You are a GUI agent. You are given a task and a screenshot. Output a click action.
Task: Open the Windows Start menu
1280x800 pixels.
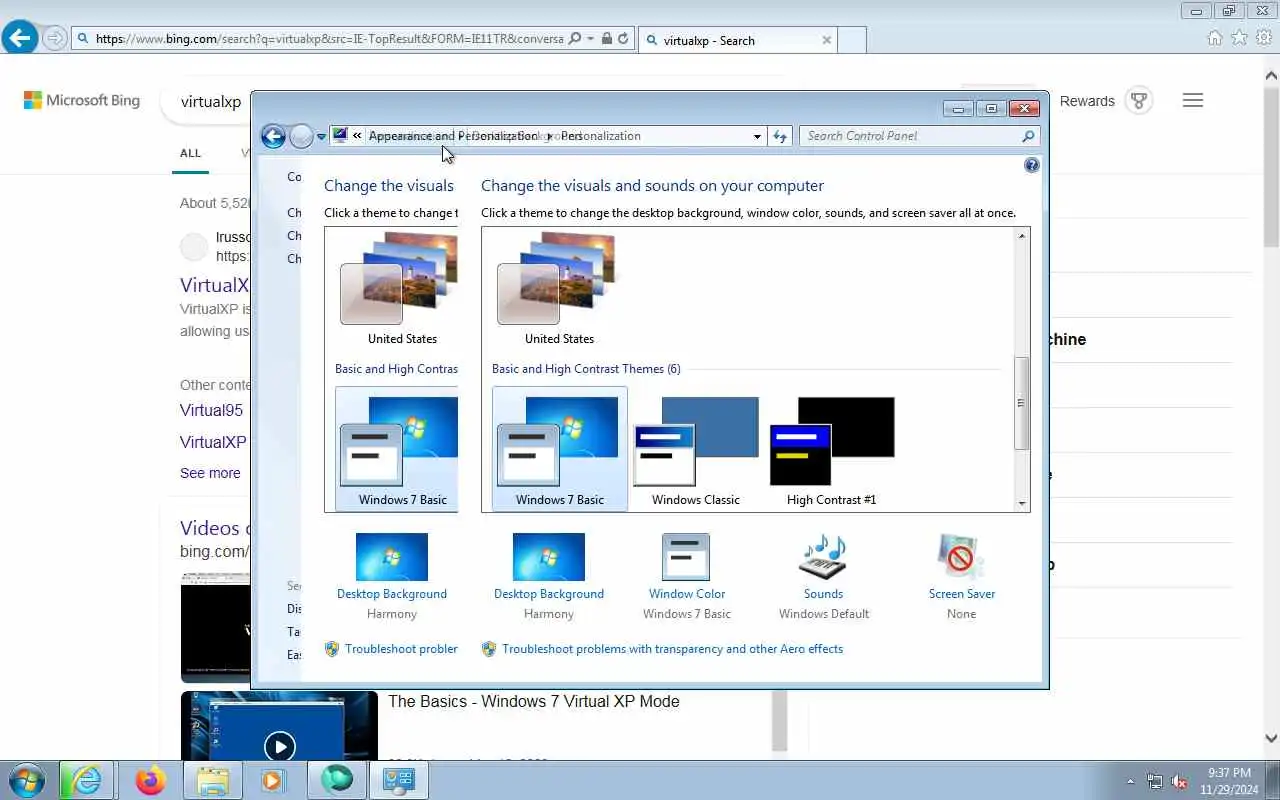click(27, 780)
